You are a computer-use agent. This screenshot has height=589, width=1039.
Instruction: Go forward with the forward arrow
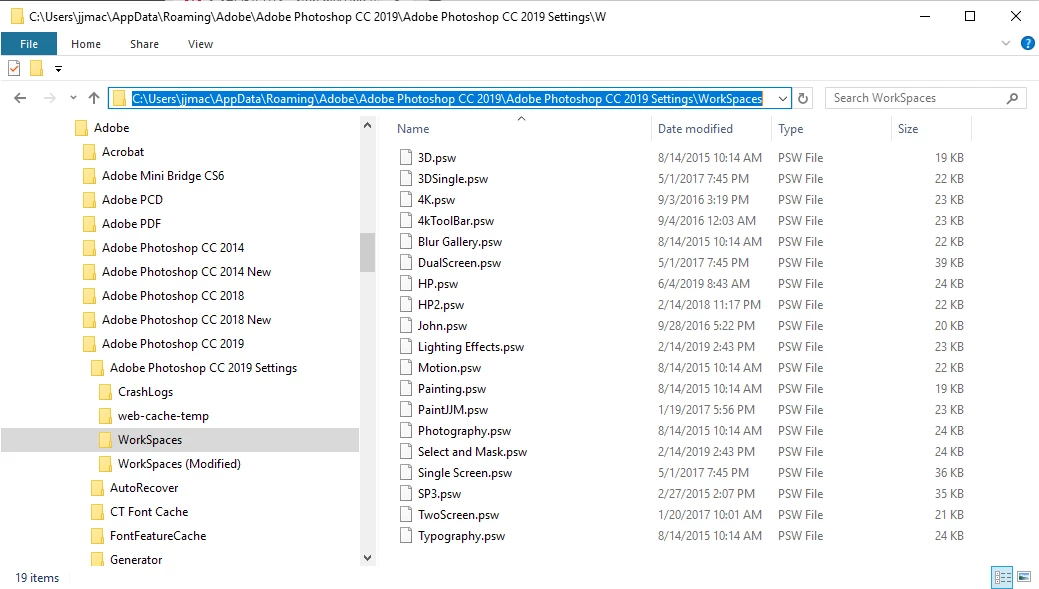49,98
